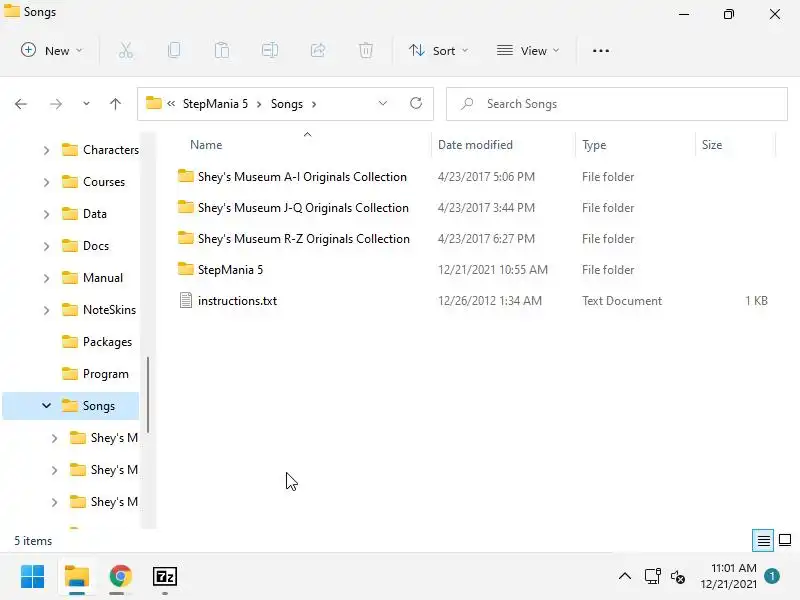Click inside the Search Songs field

(x=617, y=104)
